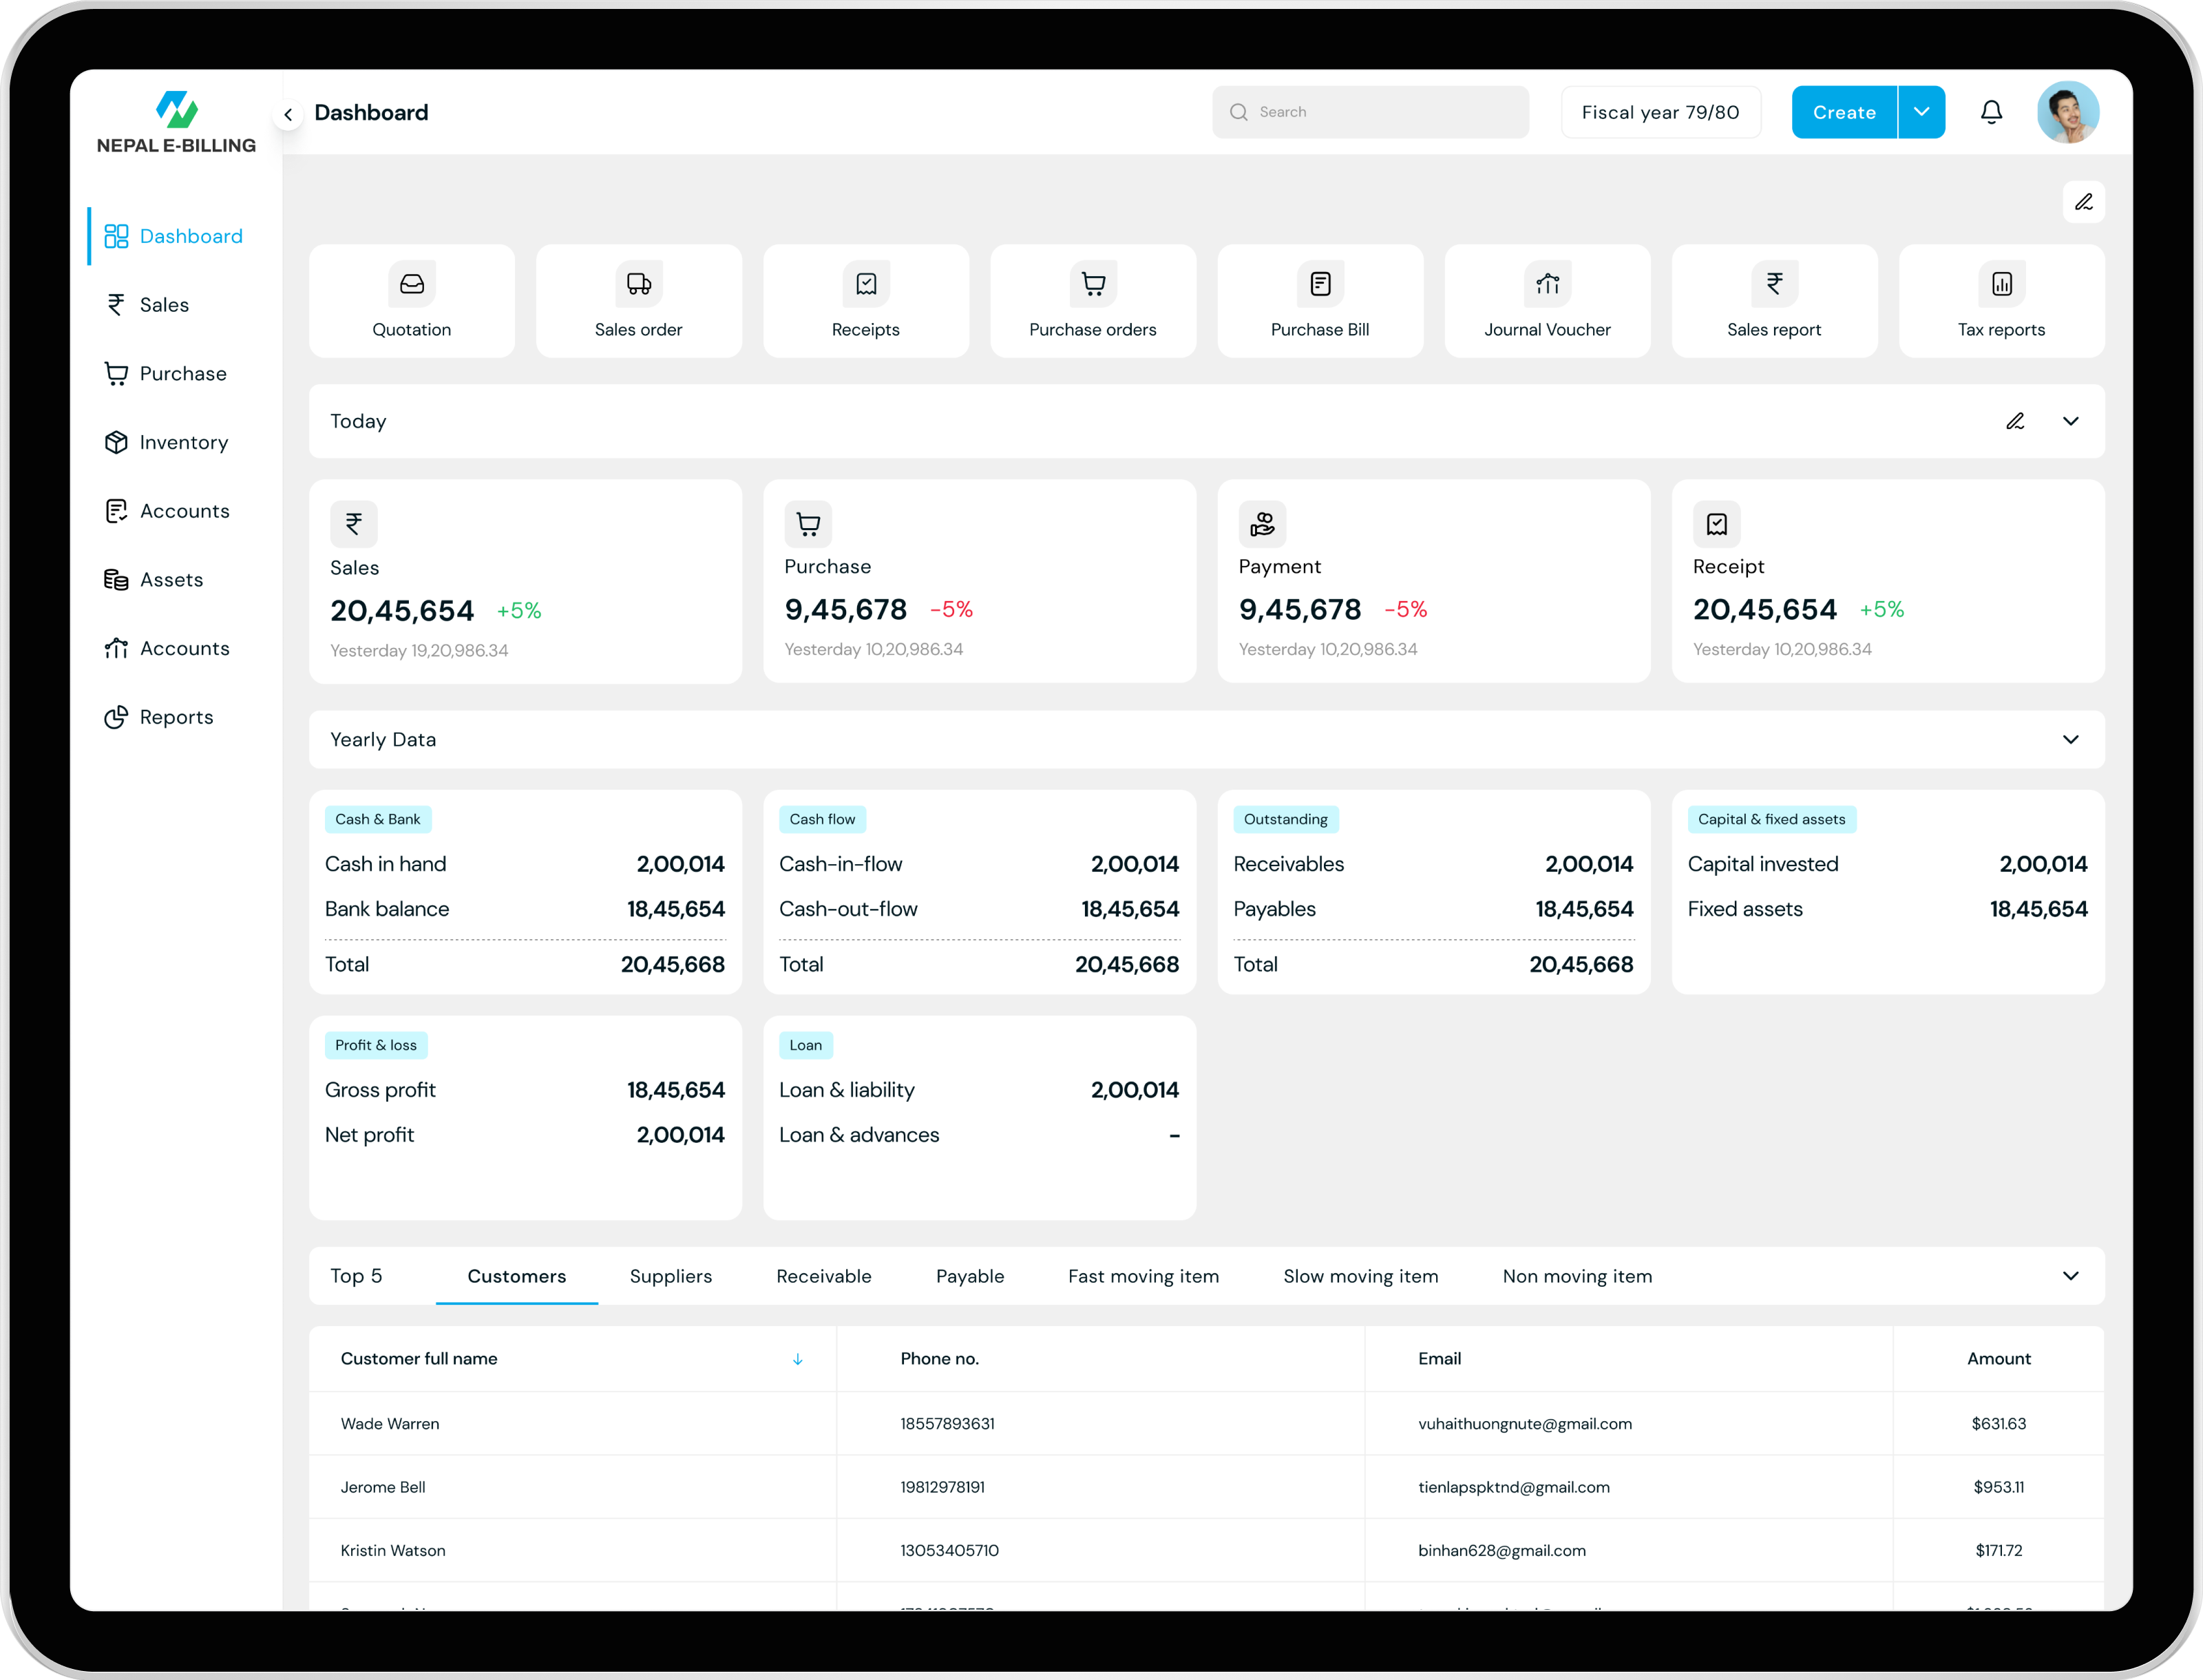Click the receipt icon on Receipt card
The width and height of the screenshot is (2203, 1680).
1716,523
